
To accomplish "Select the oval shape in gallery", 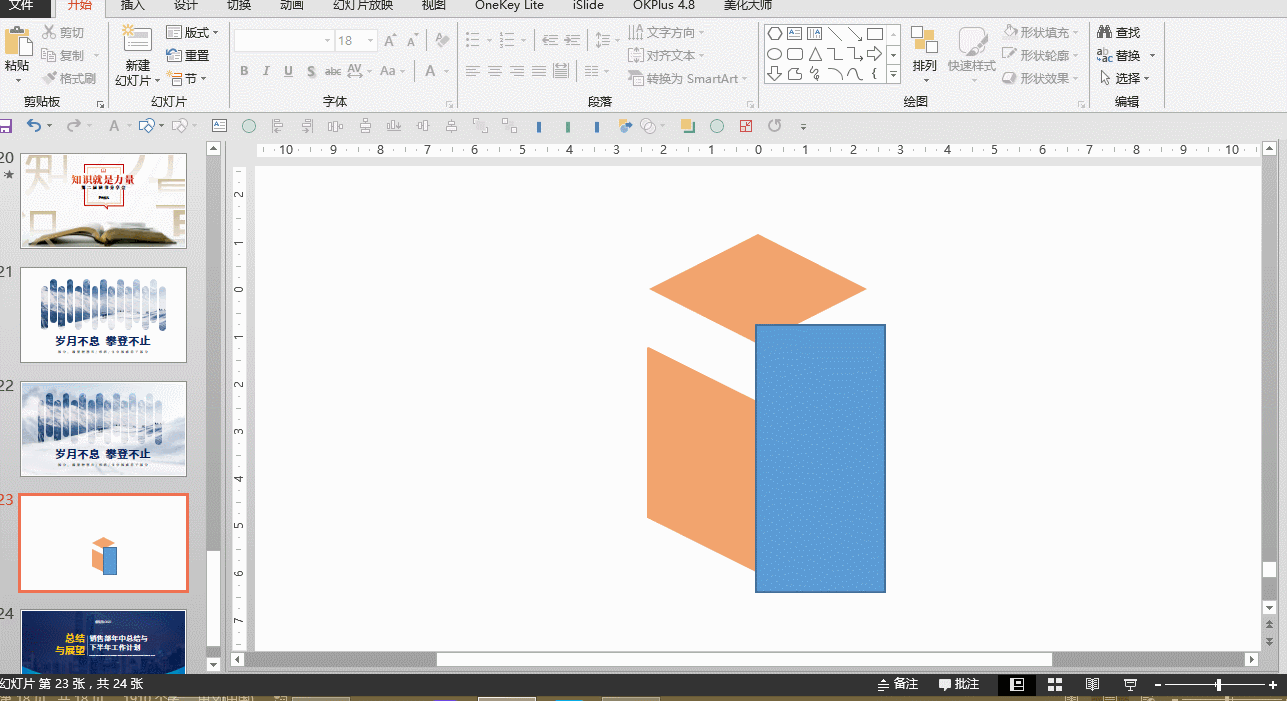I will [x=774, y=54].
